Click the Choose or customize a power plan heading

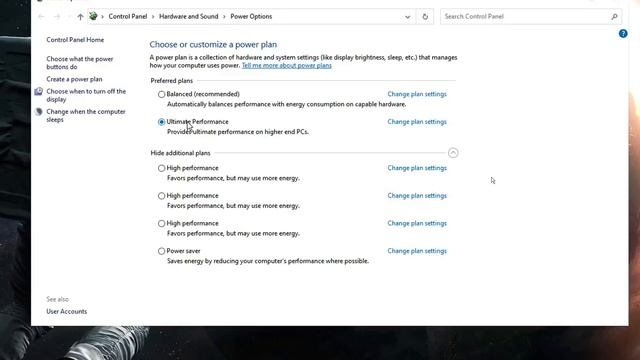(213, 44)
